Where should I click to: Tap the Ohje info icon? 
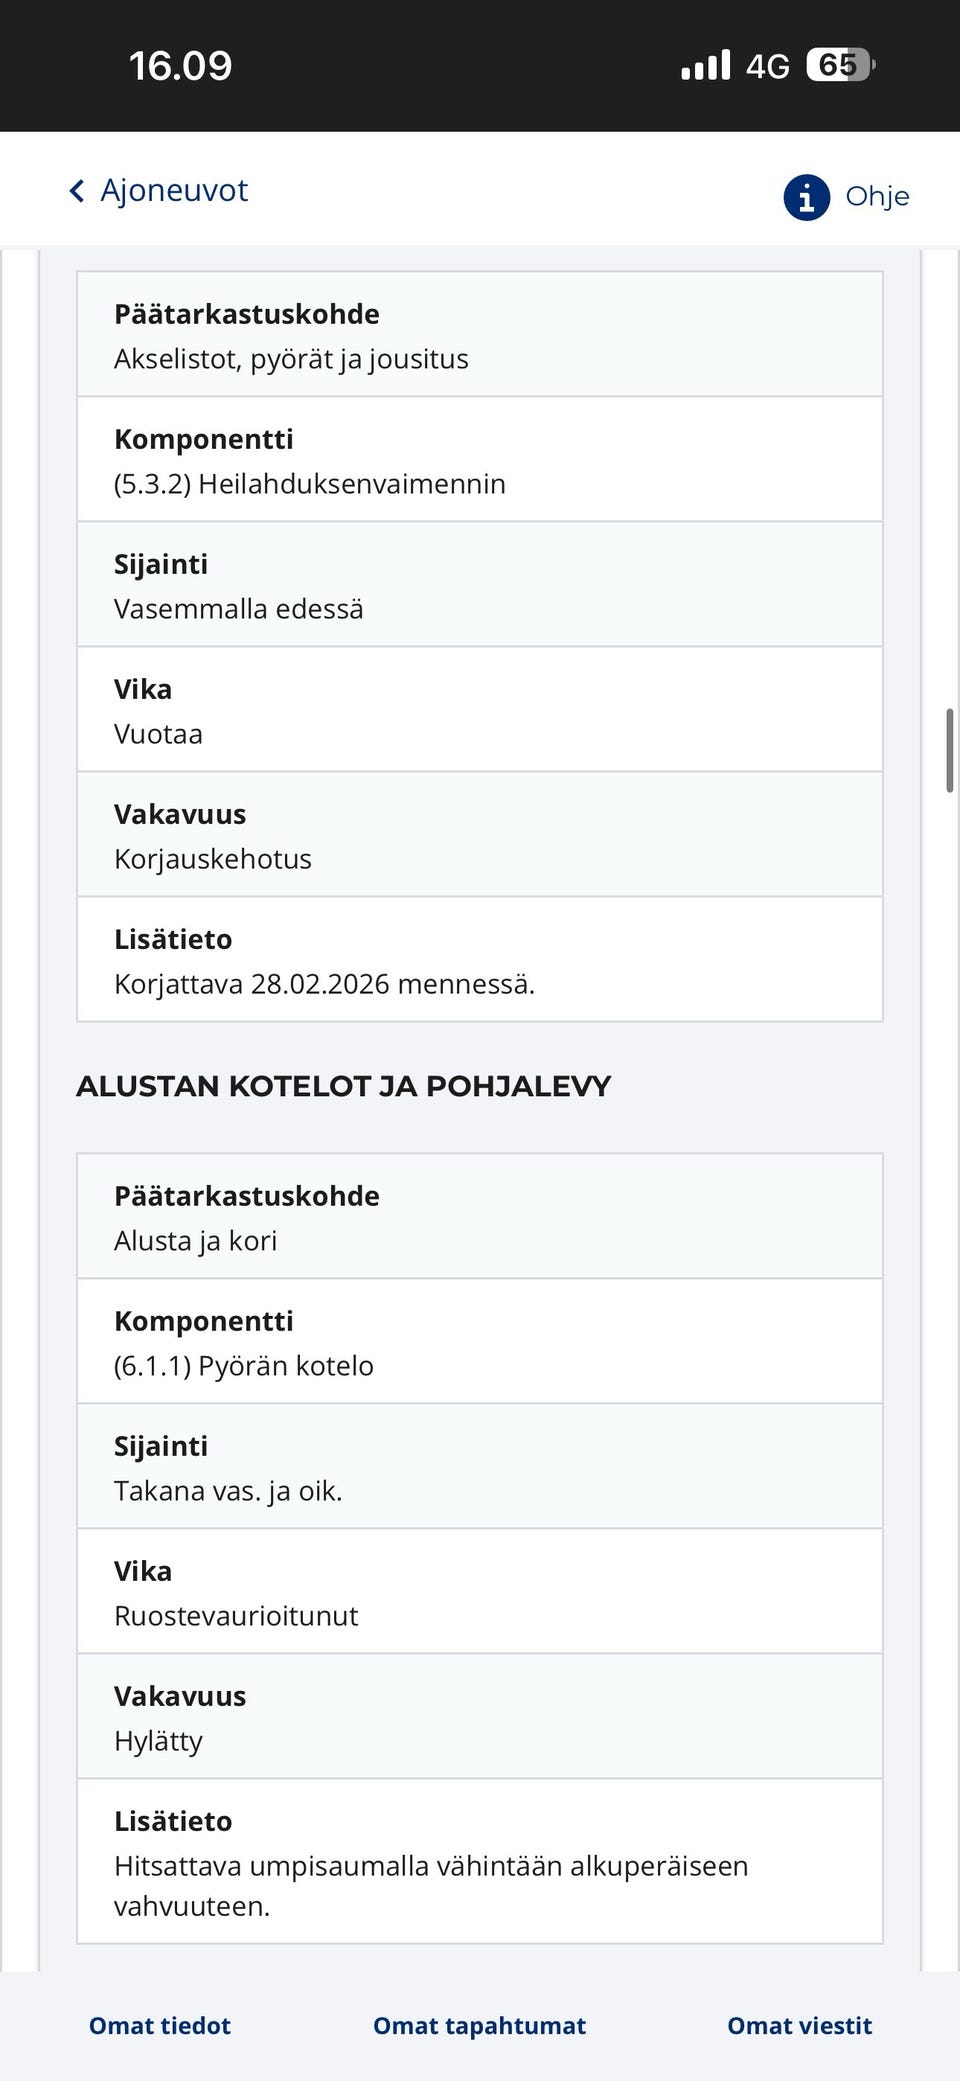point(805,197)
